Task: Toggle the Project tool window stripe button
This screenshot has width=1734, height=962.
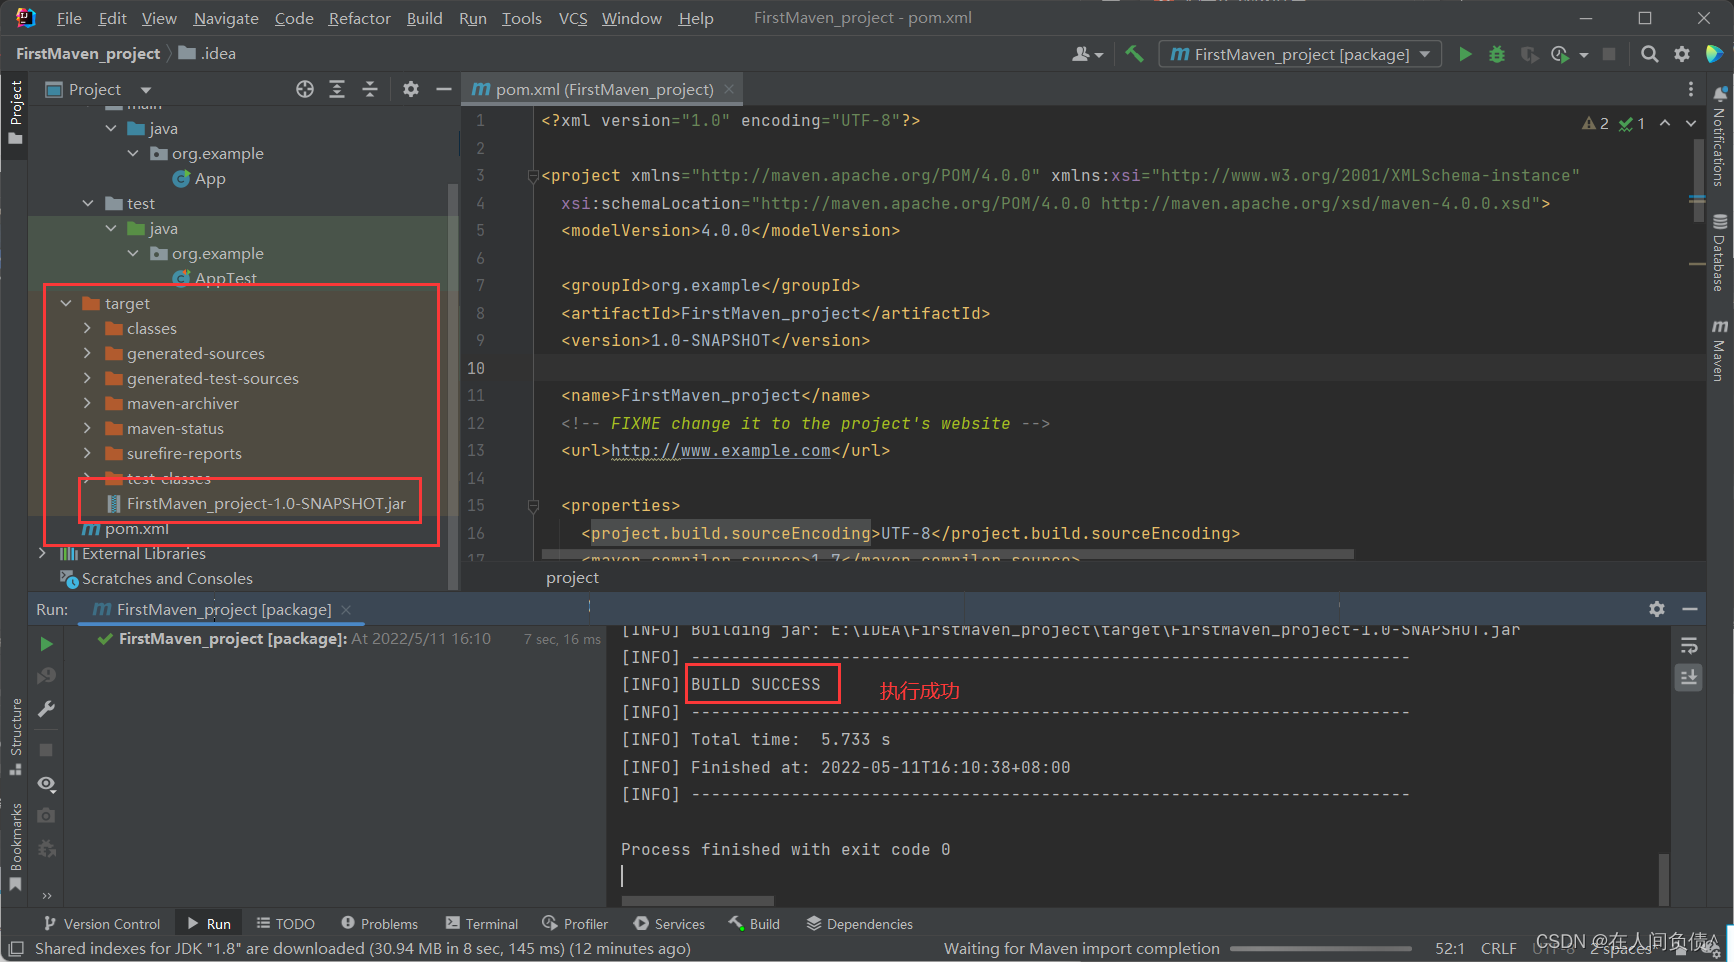Action: 15,112
